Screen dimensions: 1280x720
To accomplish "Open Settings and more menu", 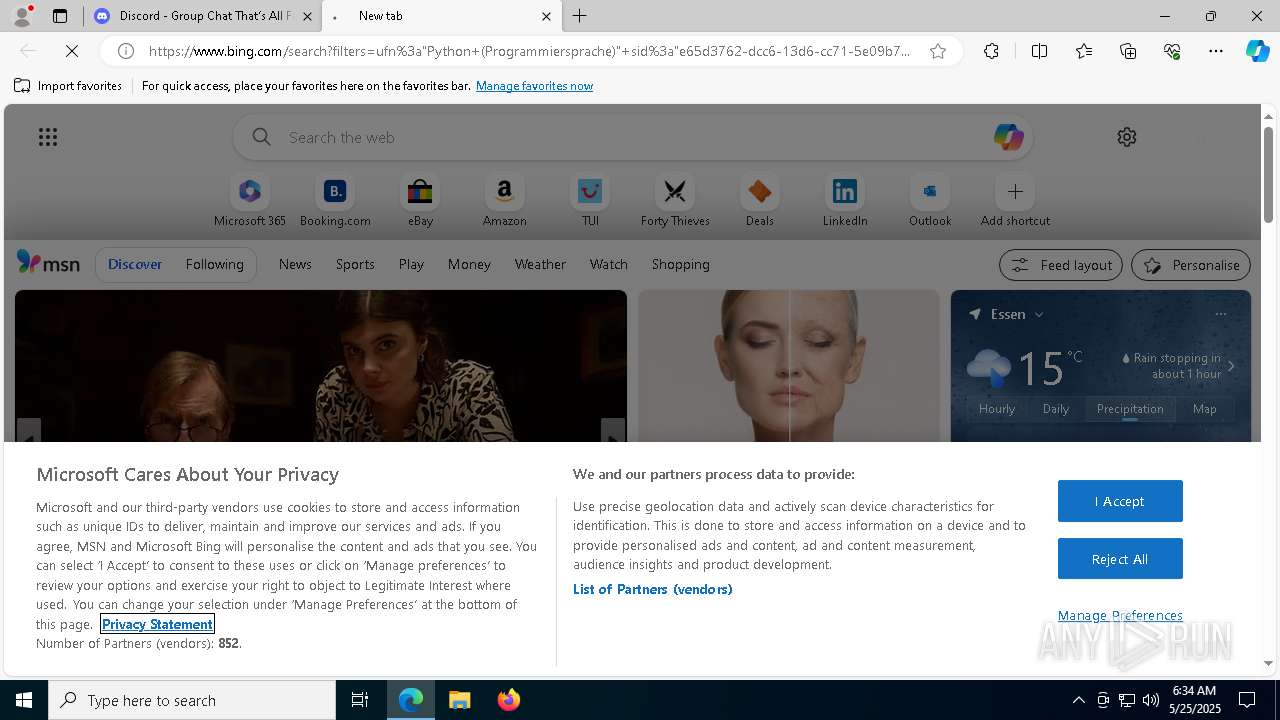I will click(x=1216, y=51).
